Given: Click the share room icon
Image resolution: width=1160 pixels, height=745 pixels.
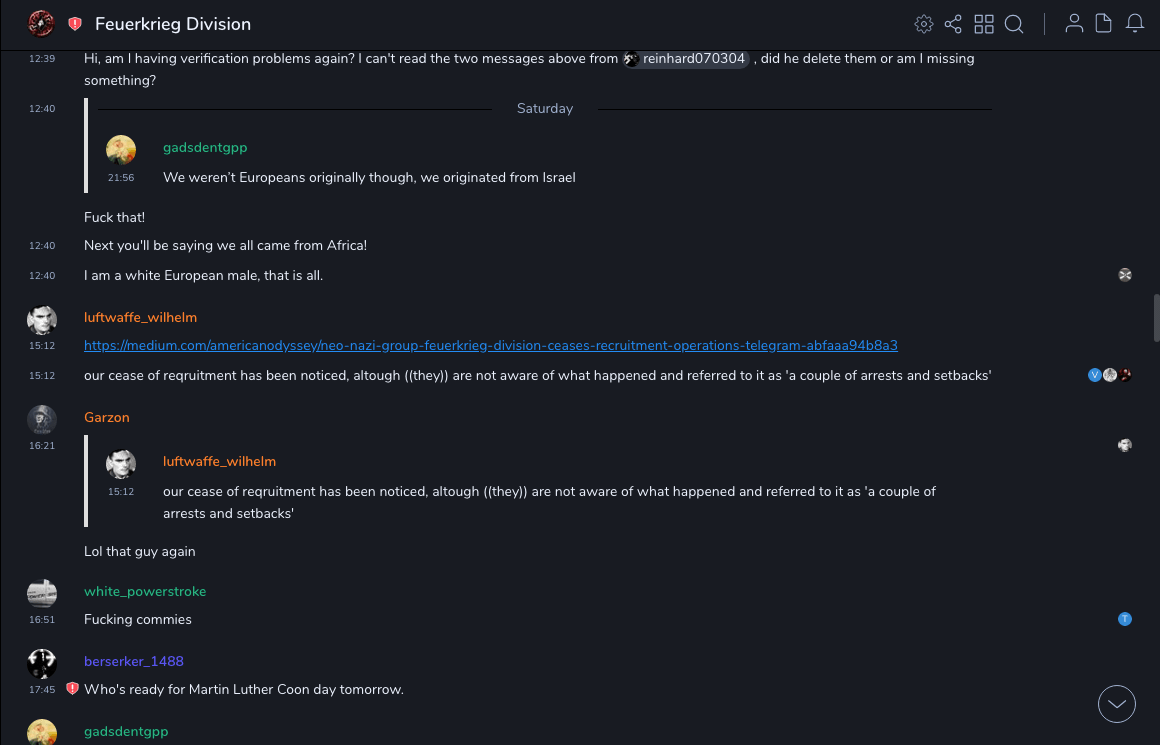Looking at the screenshot, I should click(953, 24).
